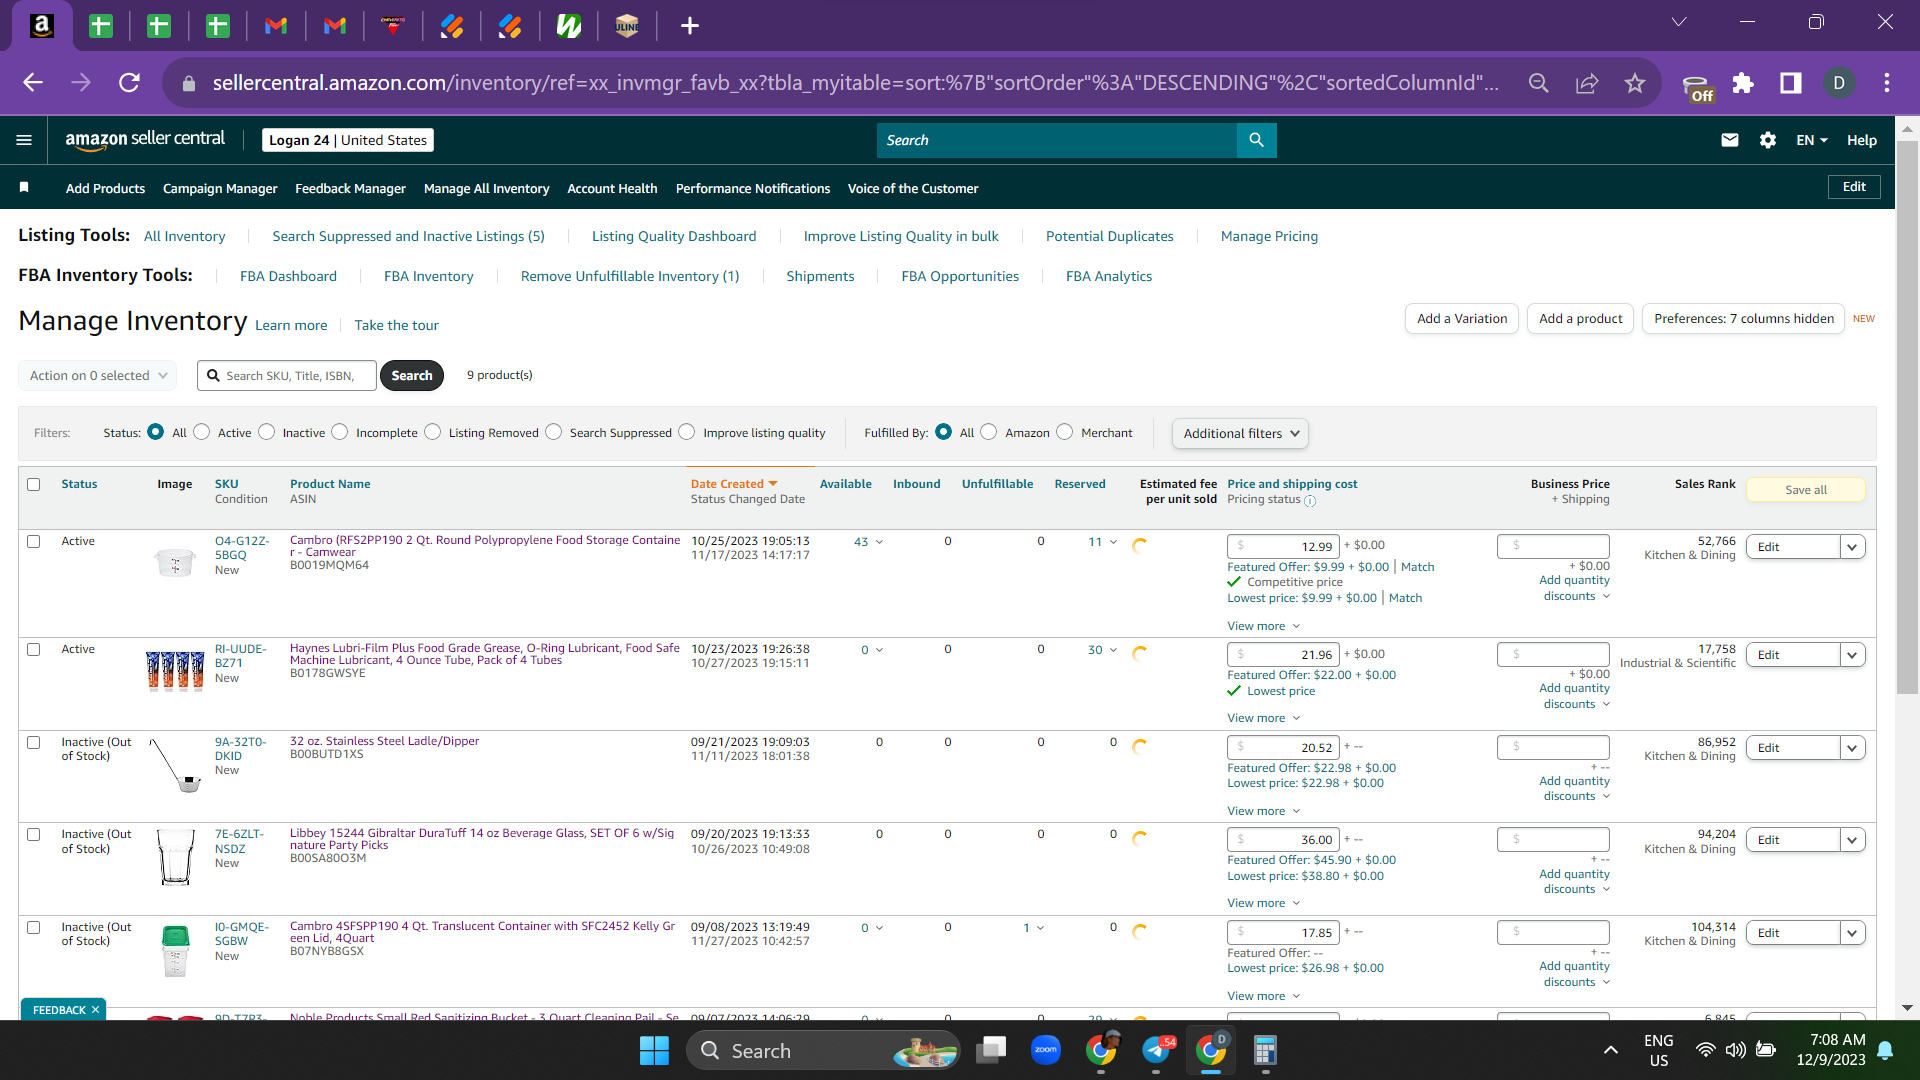1920x1080 pixels.
Task: Filter by Fulfilled By Amazon radio
Action: (989, 432)
